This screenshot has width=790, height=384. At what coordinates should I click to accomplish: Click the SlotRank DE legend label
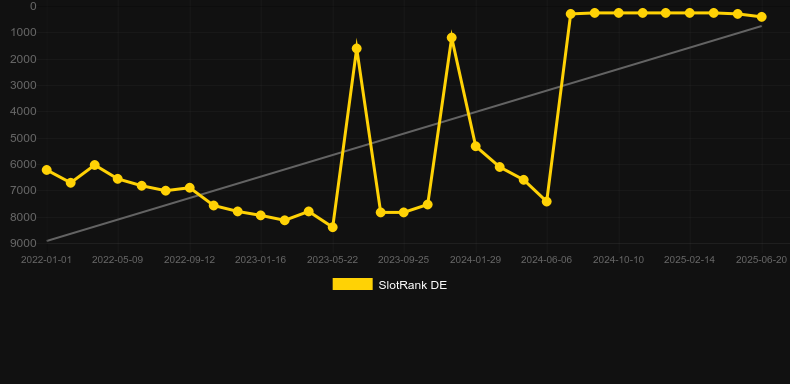click(x=413, y=285)
